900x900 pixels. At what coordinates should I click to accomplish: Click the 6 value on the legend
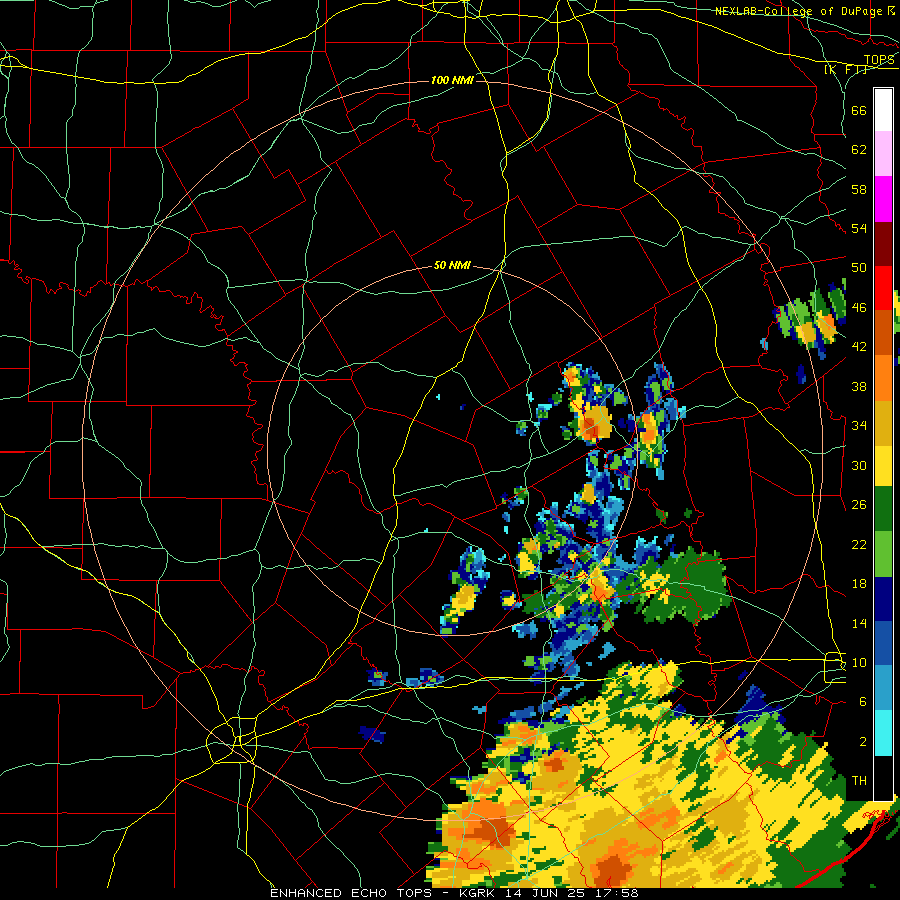[863, 702]
